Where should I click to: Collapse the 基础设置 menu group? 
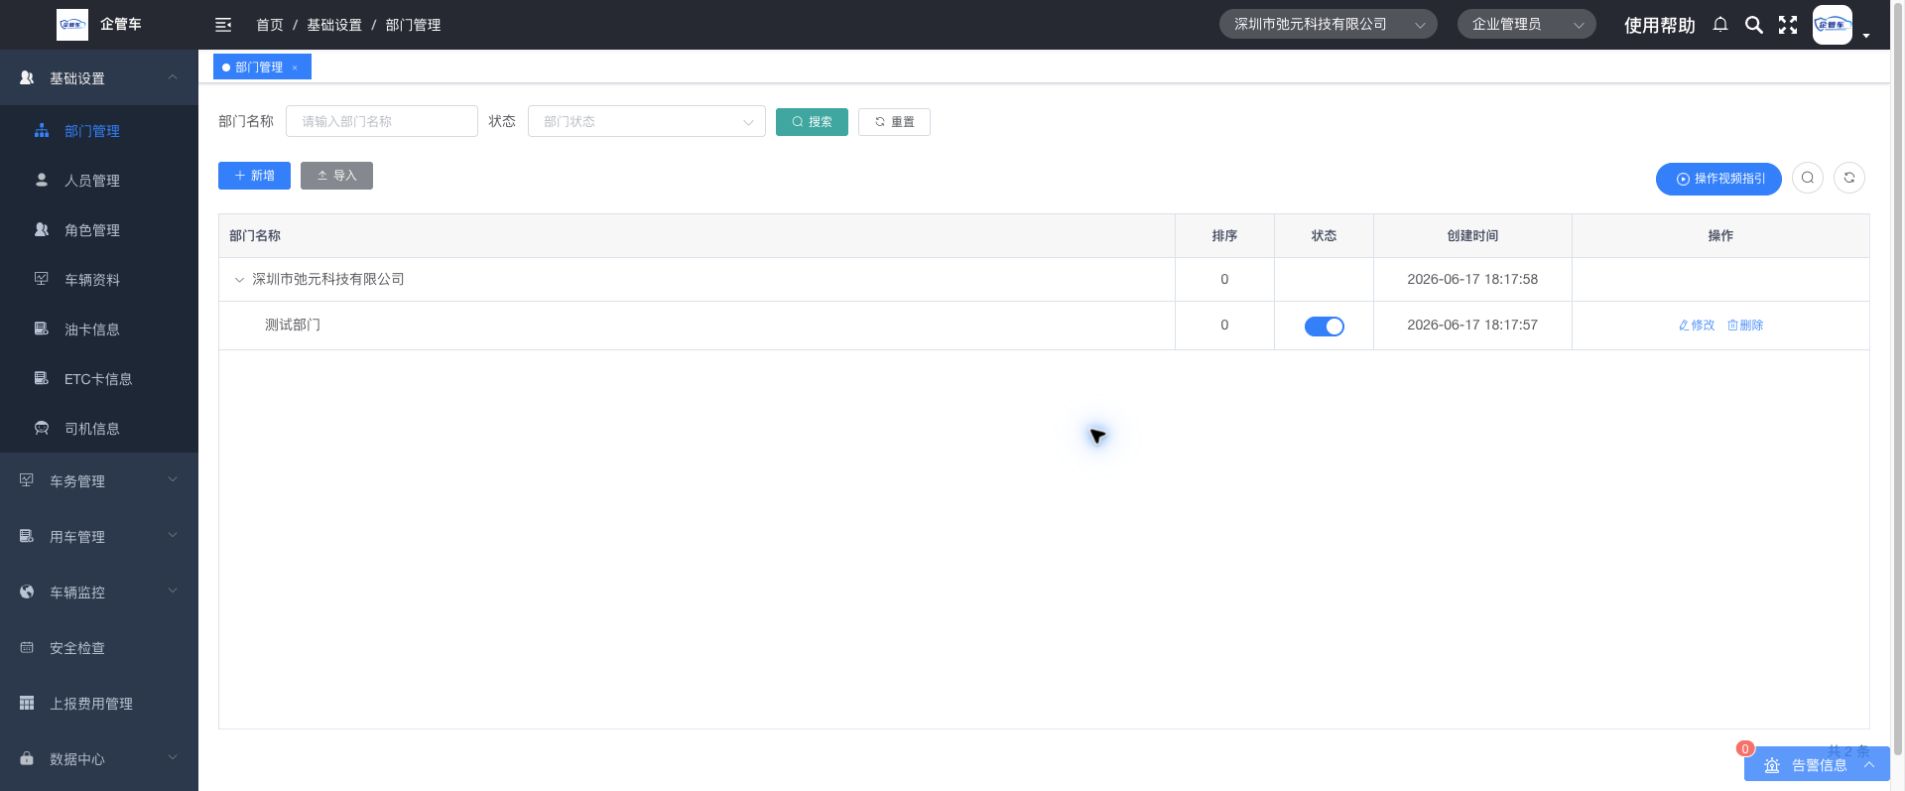(x=99, y=78)
